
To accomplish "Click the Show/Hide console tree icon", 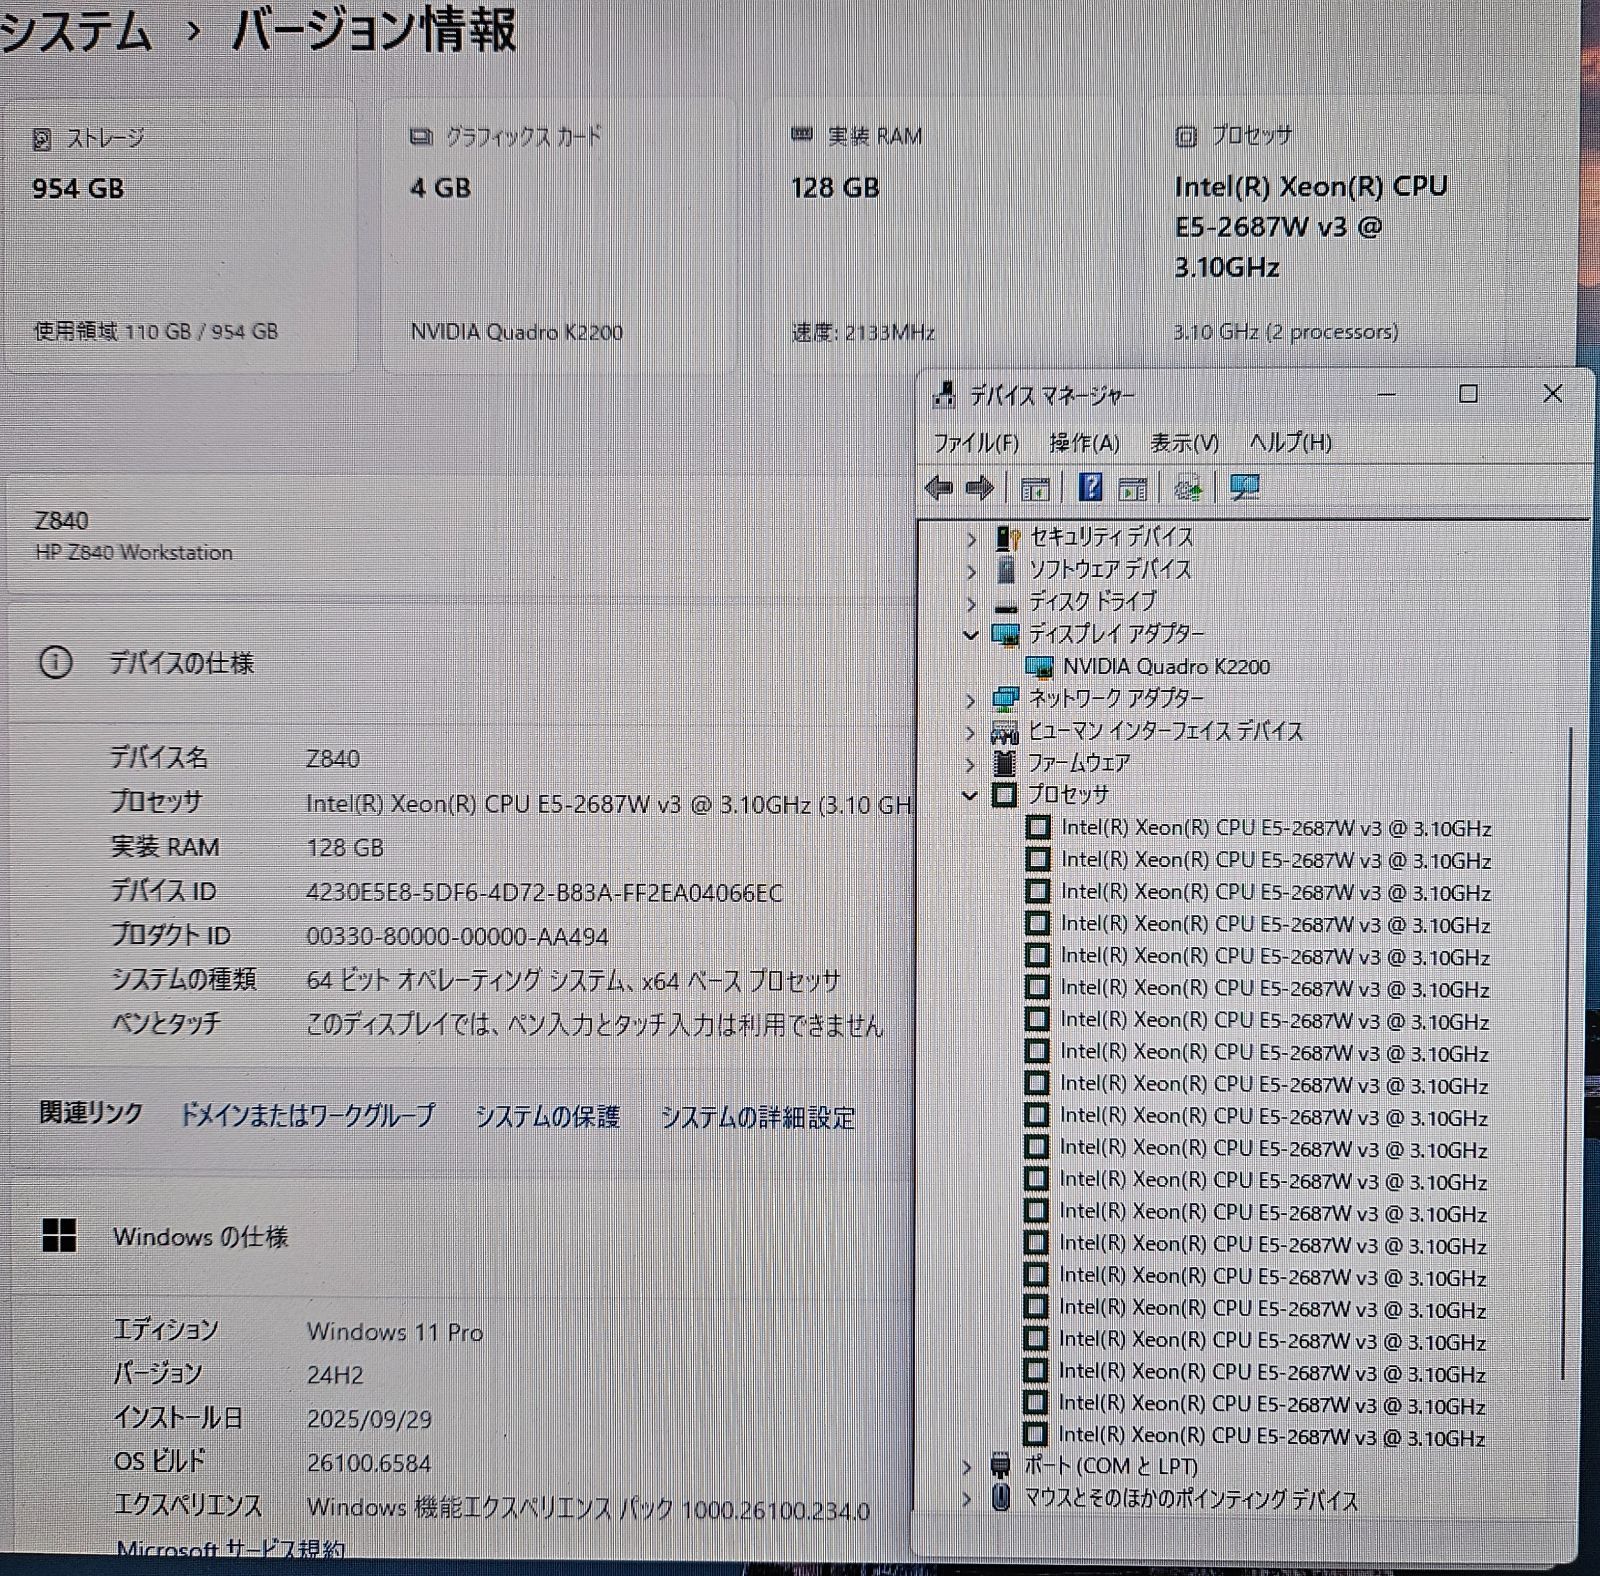I will 1037,488.
